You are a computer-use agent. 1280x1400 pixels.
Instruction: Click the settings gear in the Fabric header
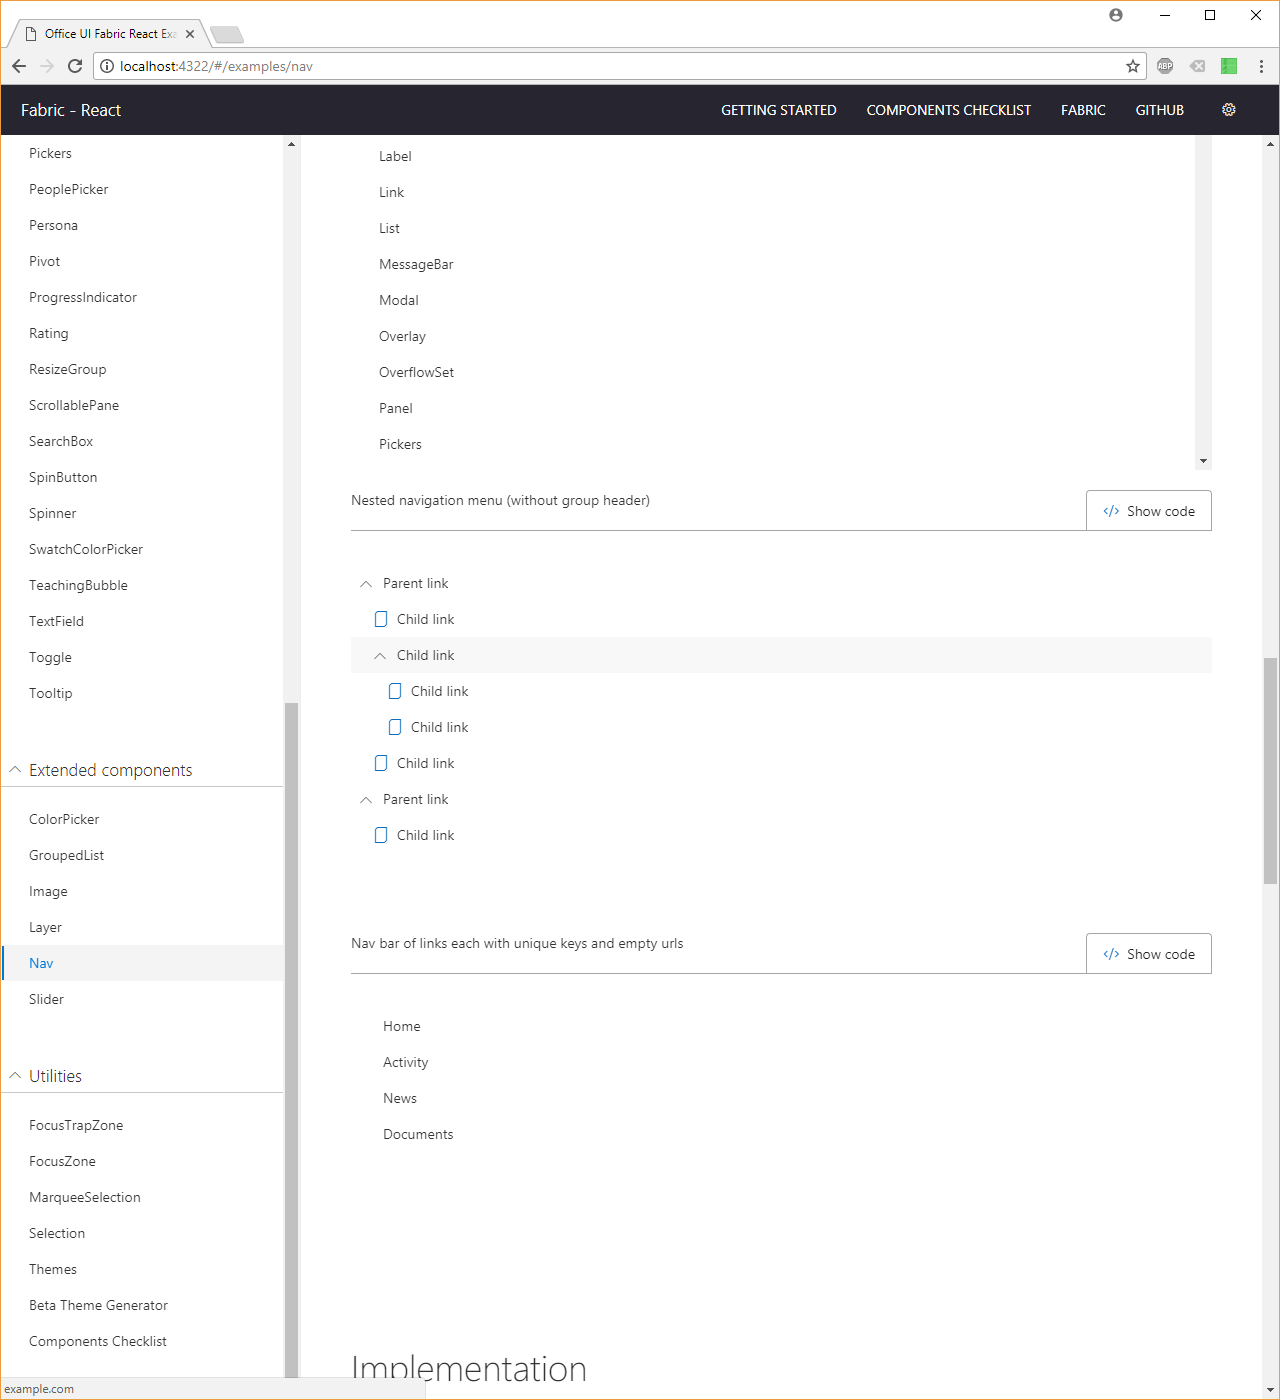tap(1228, 110)
